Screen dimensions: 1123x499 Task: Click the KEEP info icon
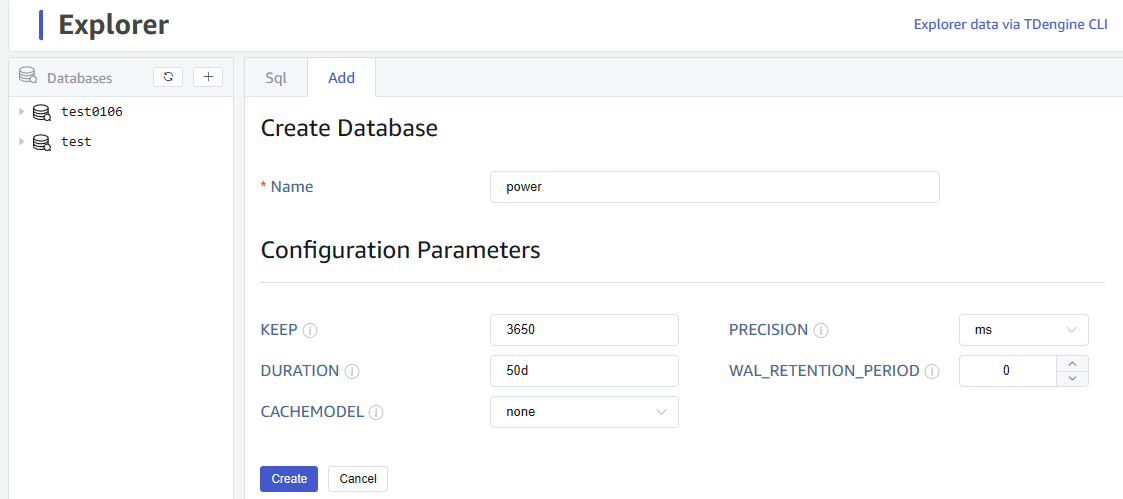(310, 330)
